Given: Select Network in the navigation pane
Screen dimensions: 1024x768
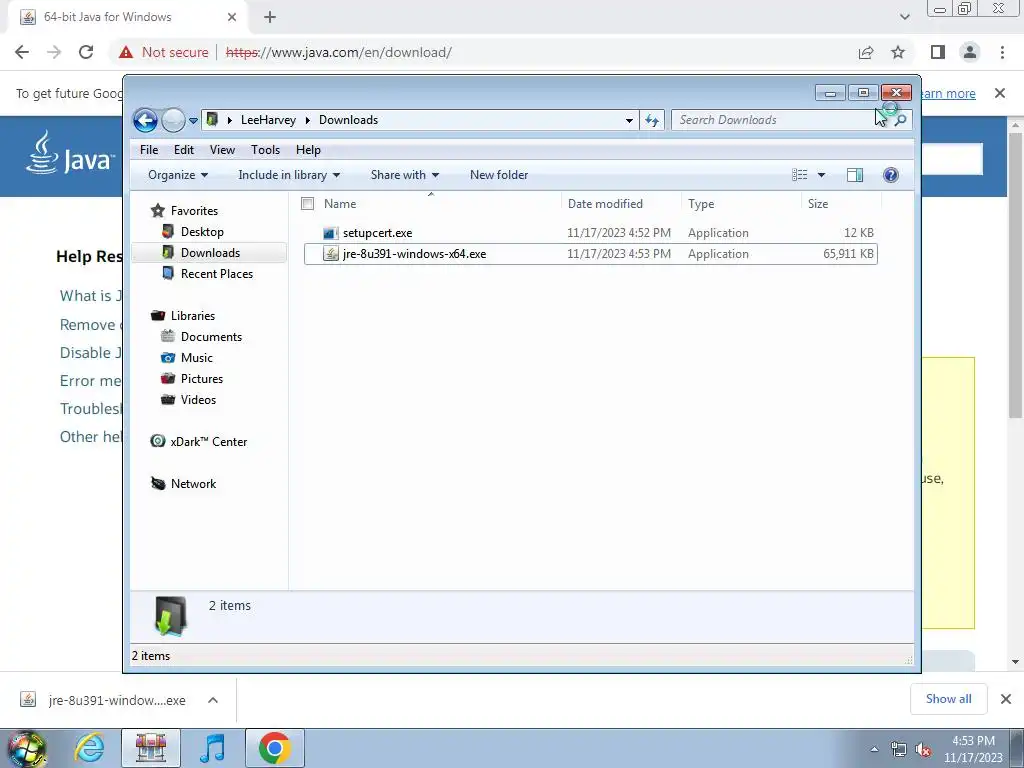Looking at the screenshot, I should click(193, 484).
